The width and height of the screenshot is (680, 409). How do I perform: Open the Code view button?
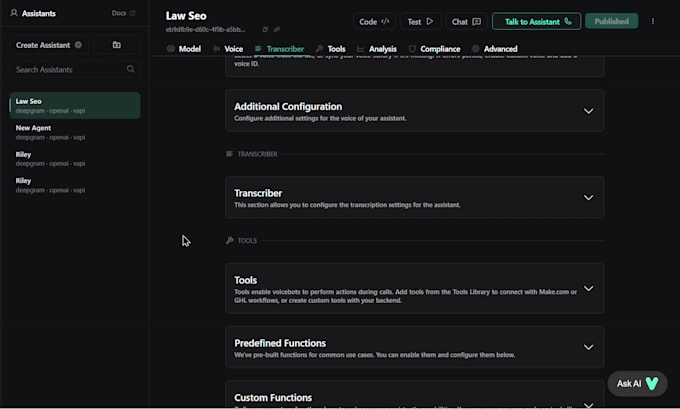point(374,22)
